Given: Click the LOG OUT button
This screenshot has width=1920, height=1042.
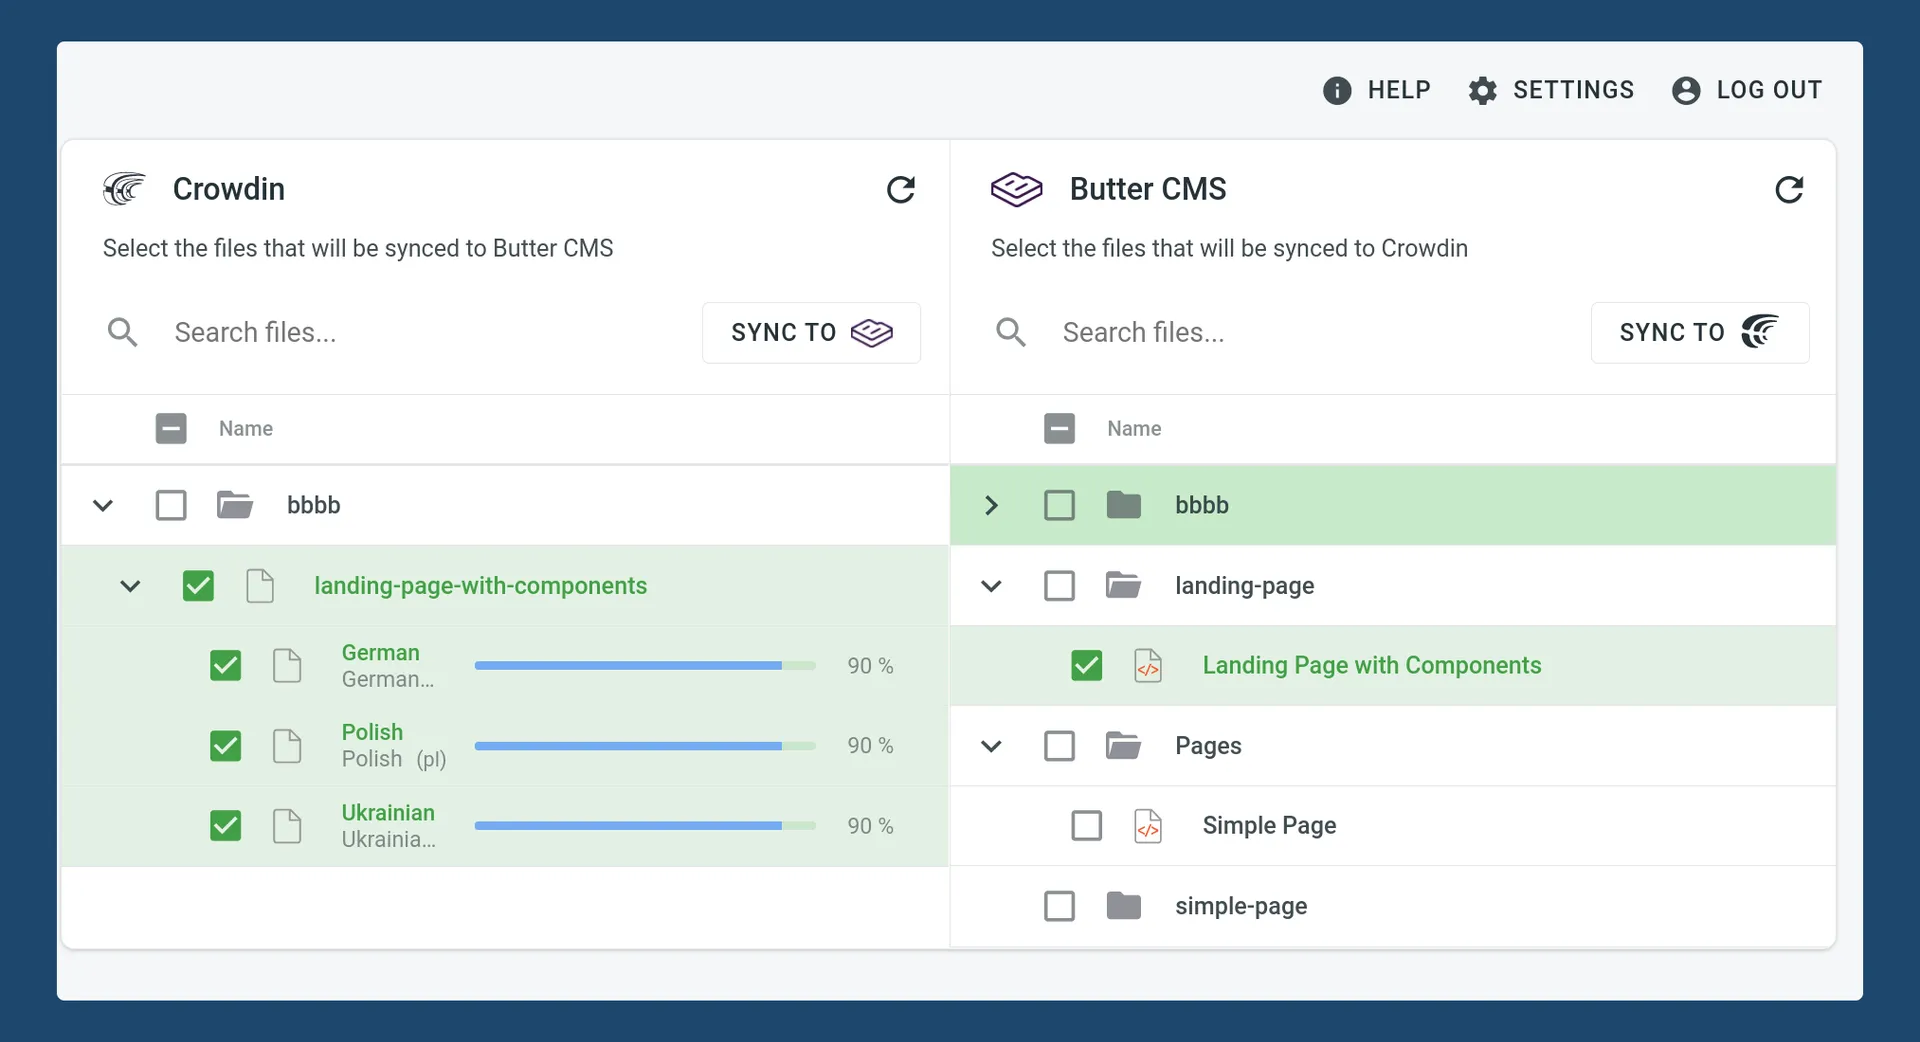Looking at the screenshot, I should click(x=1747, y=90).
